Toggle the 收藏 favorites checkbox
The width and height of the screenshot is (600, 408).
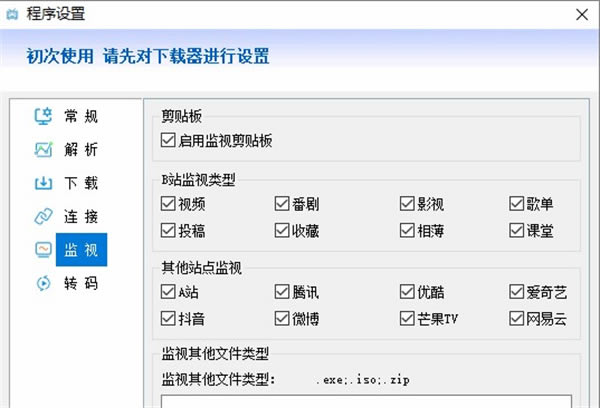283,230
